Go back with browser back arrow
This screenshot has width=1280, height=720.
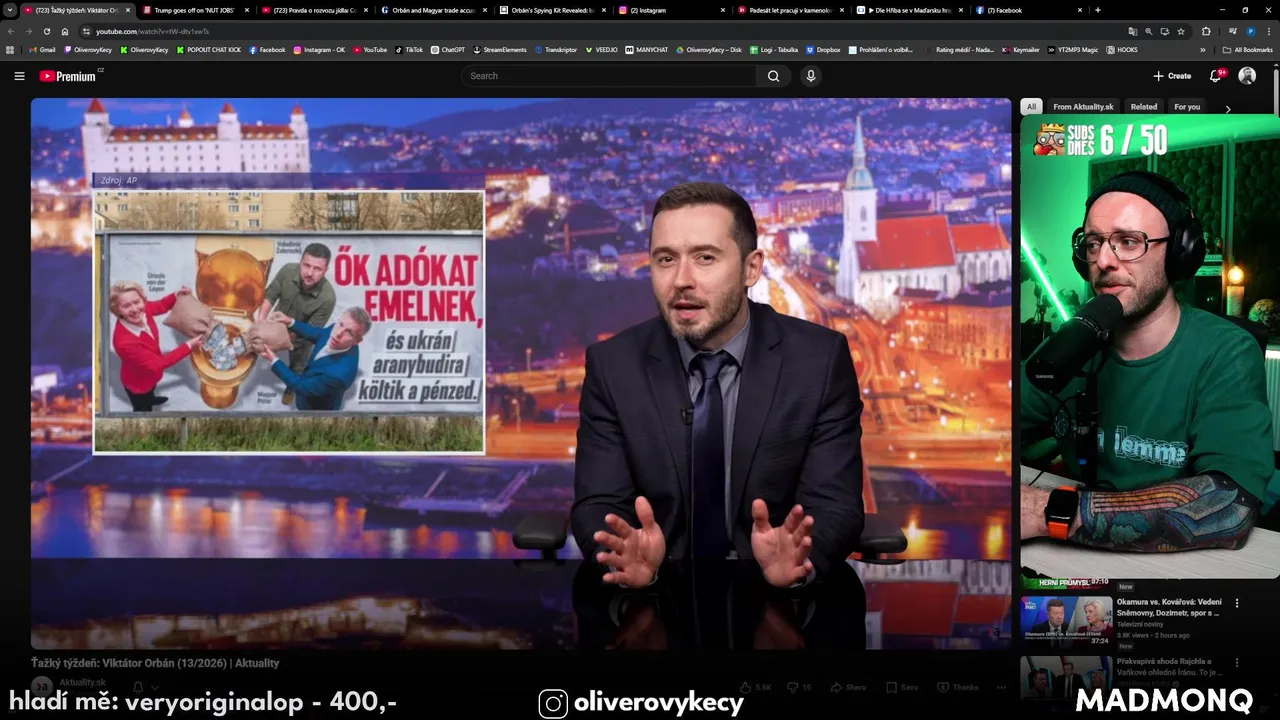(12, 31)
